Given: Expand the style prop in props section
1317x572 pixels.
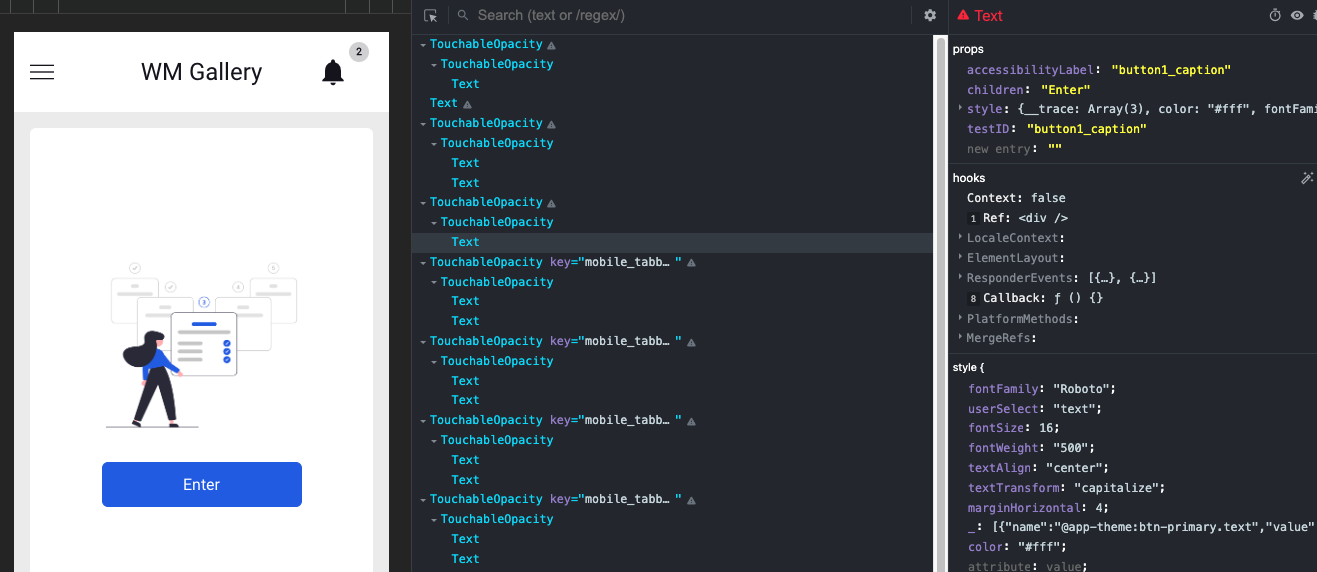Looking at the screenshot, I should coord(961,109).
